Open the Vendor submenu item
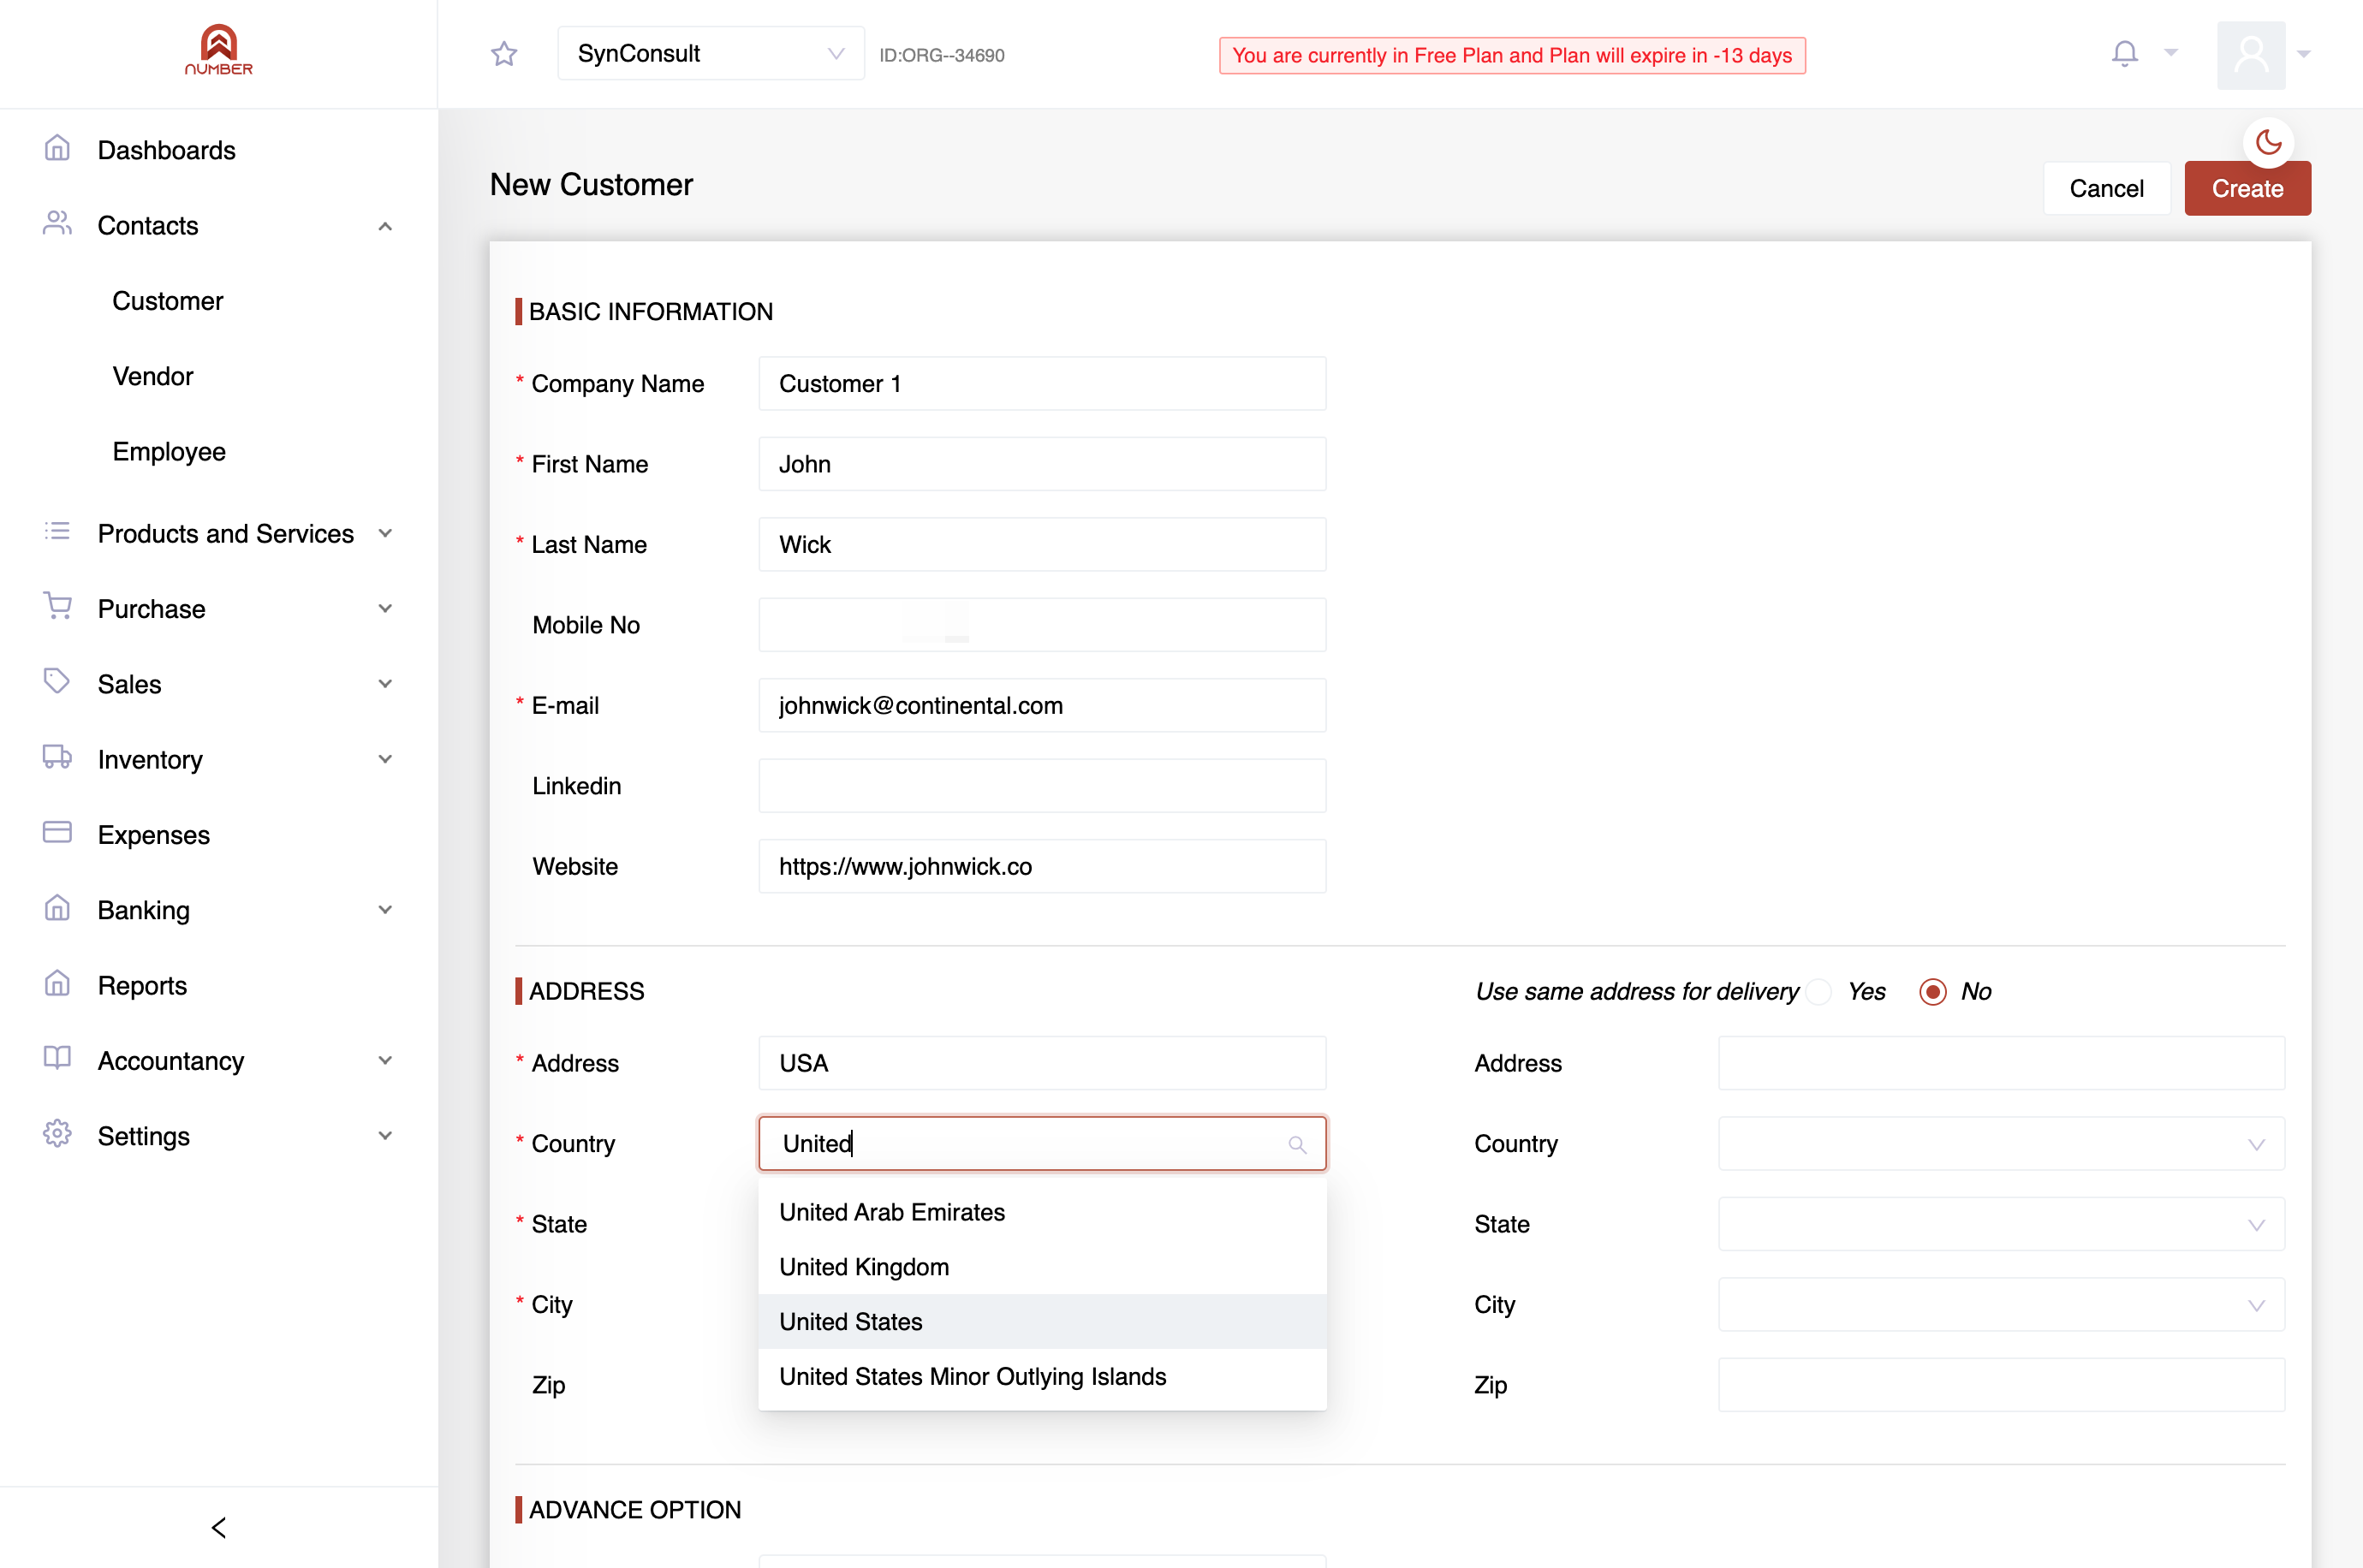The height and width of the screenshot is (1568, 2363). pos(153,376)
